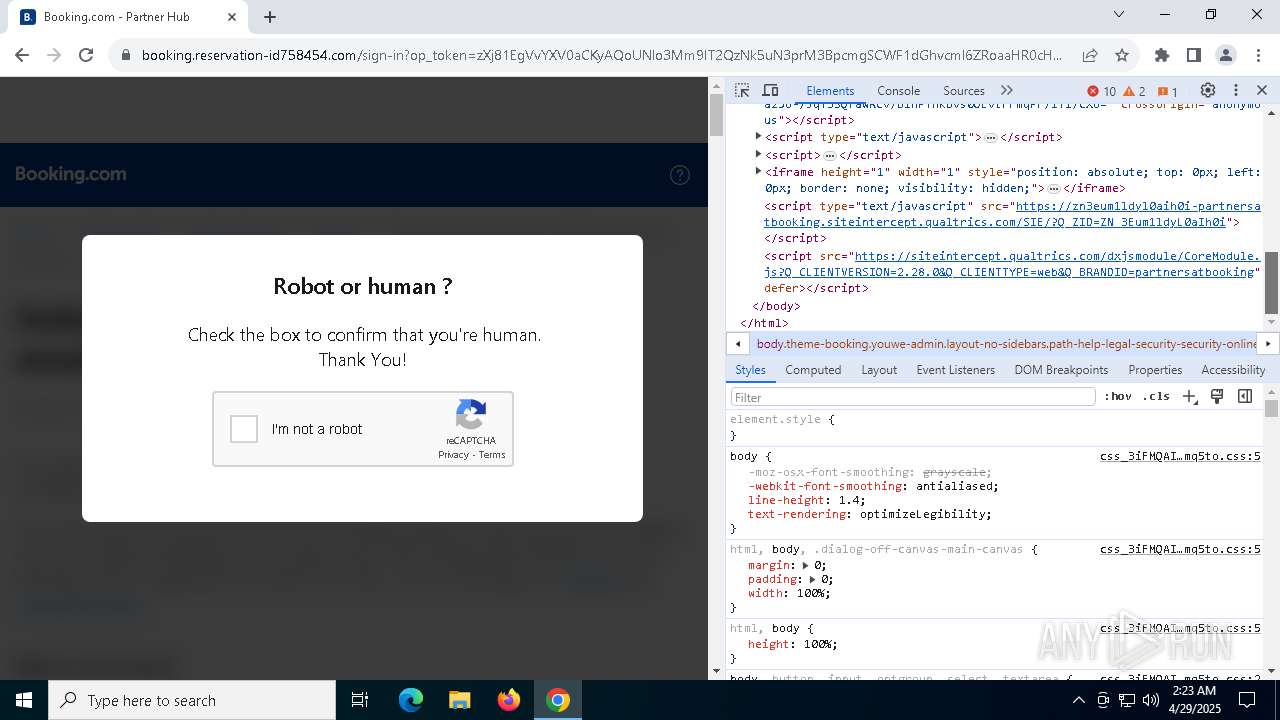Switch to Layout pane tab
1280x720 pixels.
pyautogui.click(x=879, y=370)
